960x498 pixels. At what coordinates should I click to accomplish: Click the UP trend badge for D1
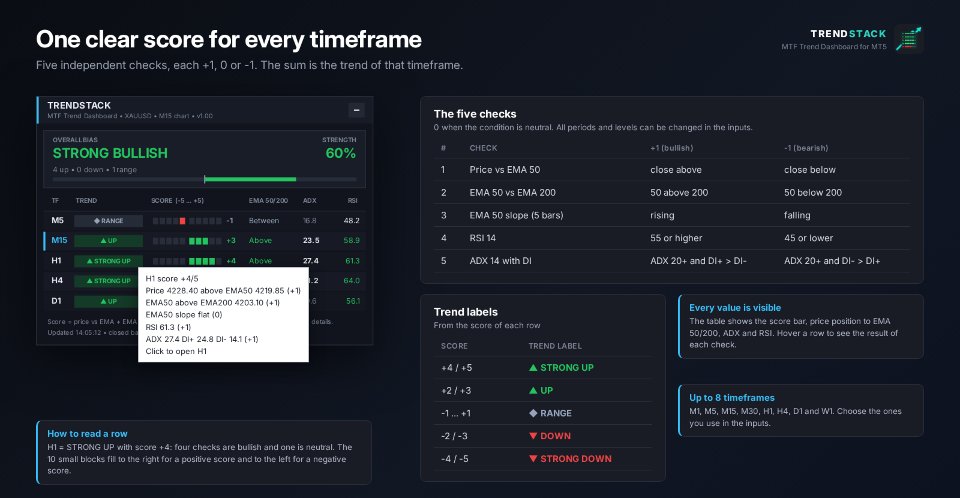[107, 301]
